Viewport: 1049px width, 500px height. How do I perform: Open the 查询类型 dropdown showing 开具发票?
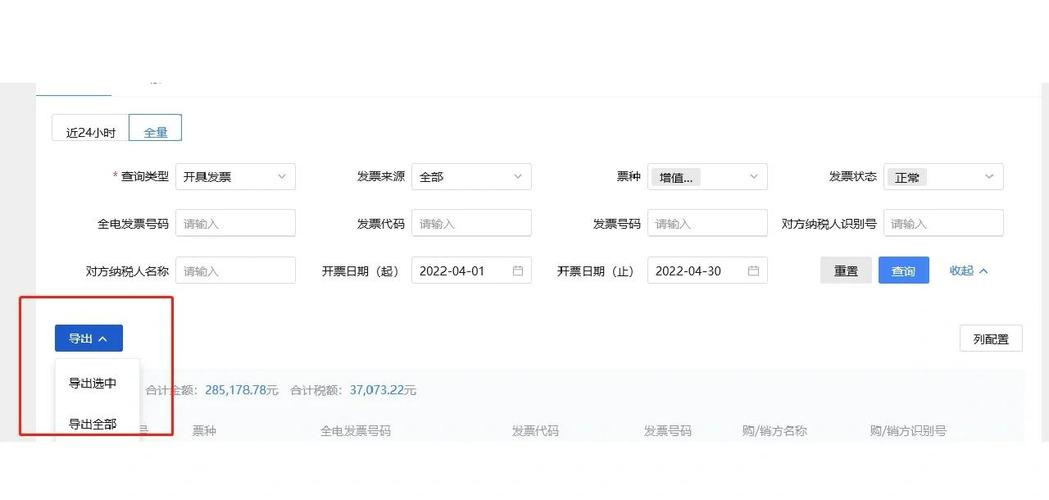[x=235, y=177]
